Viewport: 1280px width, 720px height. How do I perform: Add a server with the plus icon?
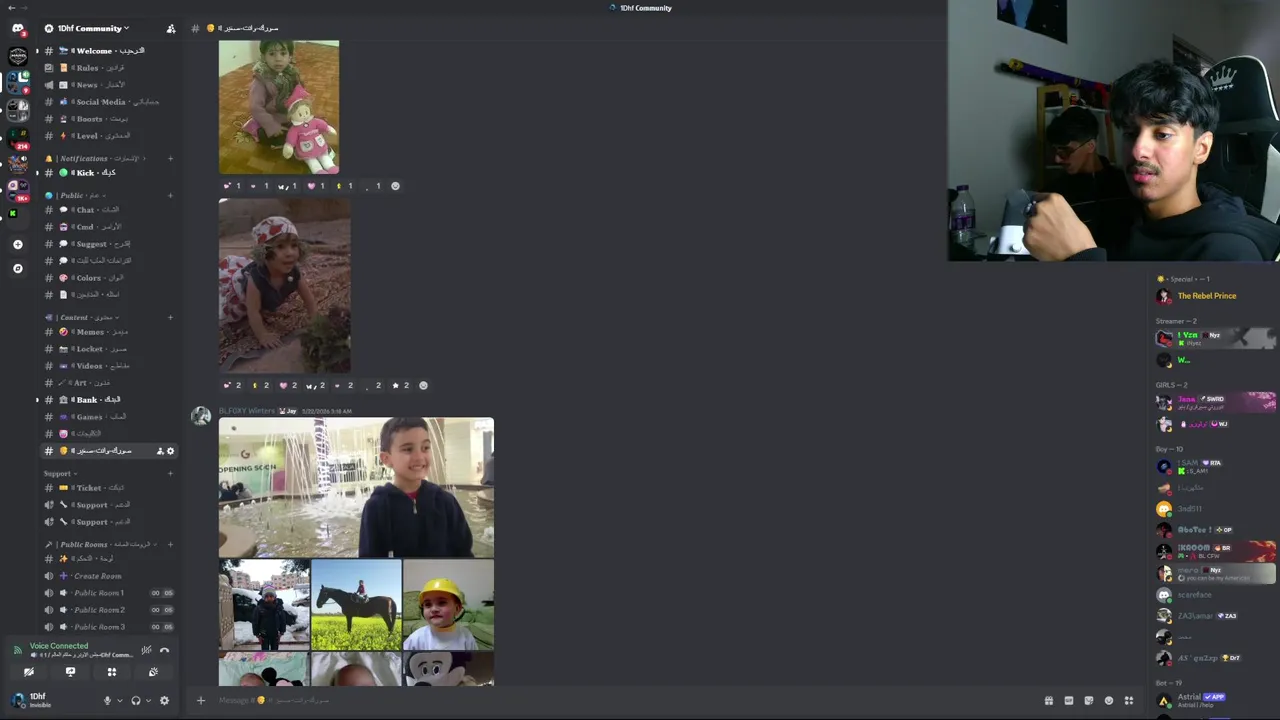coord(17,244)
